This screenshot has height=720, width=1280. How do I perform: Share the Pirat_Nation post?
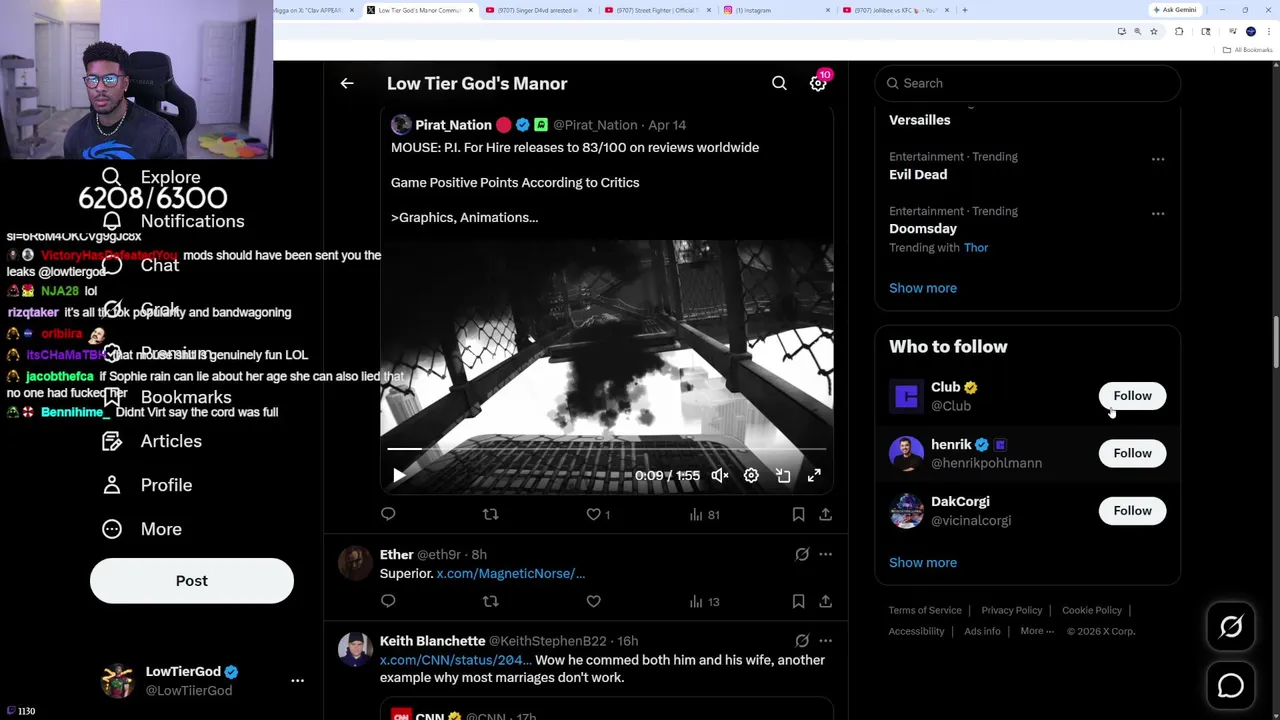pos(825,514)
